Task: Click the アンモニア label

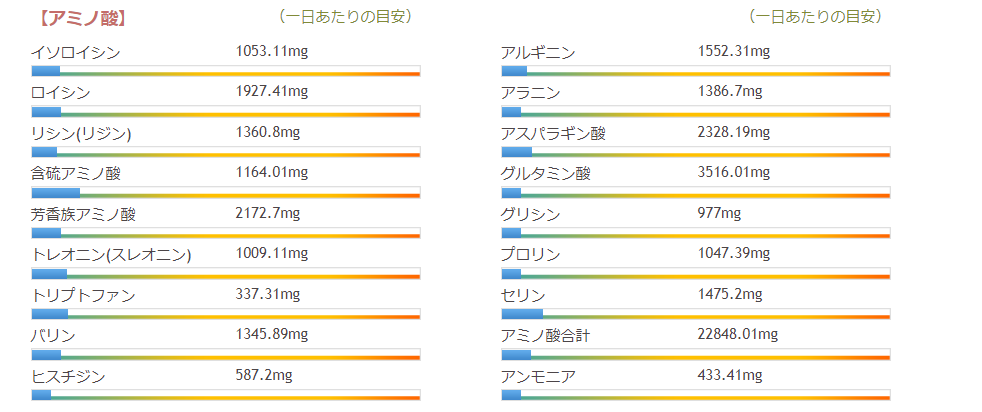Action: coord(538,376)
